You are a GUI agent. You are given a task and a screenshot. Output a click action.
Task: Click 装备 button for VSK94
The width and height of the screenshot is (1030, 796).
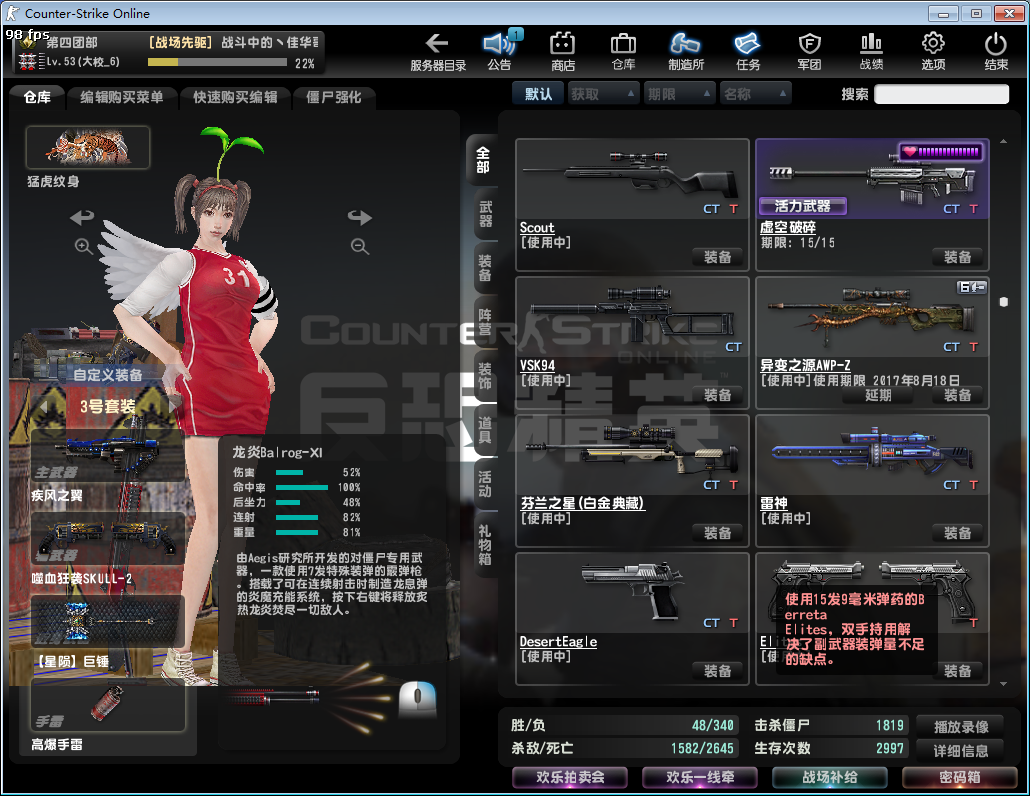point(717,395)
